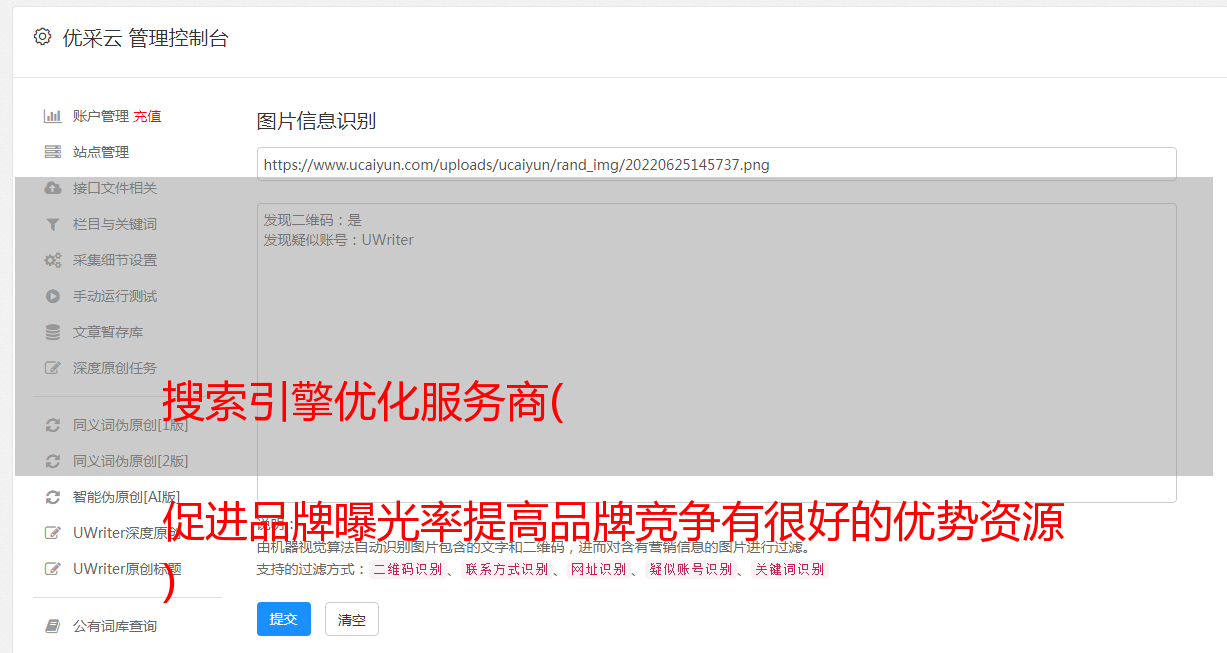Select 栏目与关键词 in the sidebar
Image resolution: width=1227 pixels, height=653 pixels.
point(115,224)
